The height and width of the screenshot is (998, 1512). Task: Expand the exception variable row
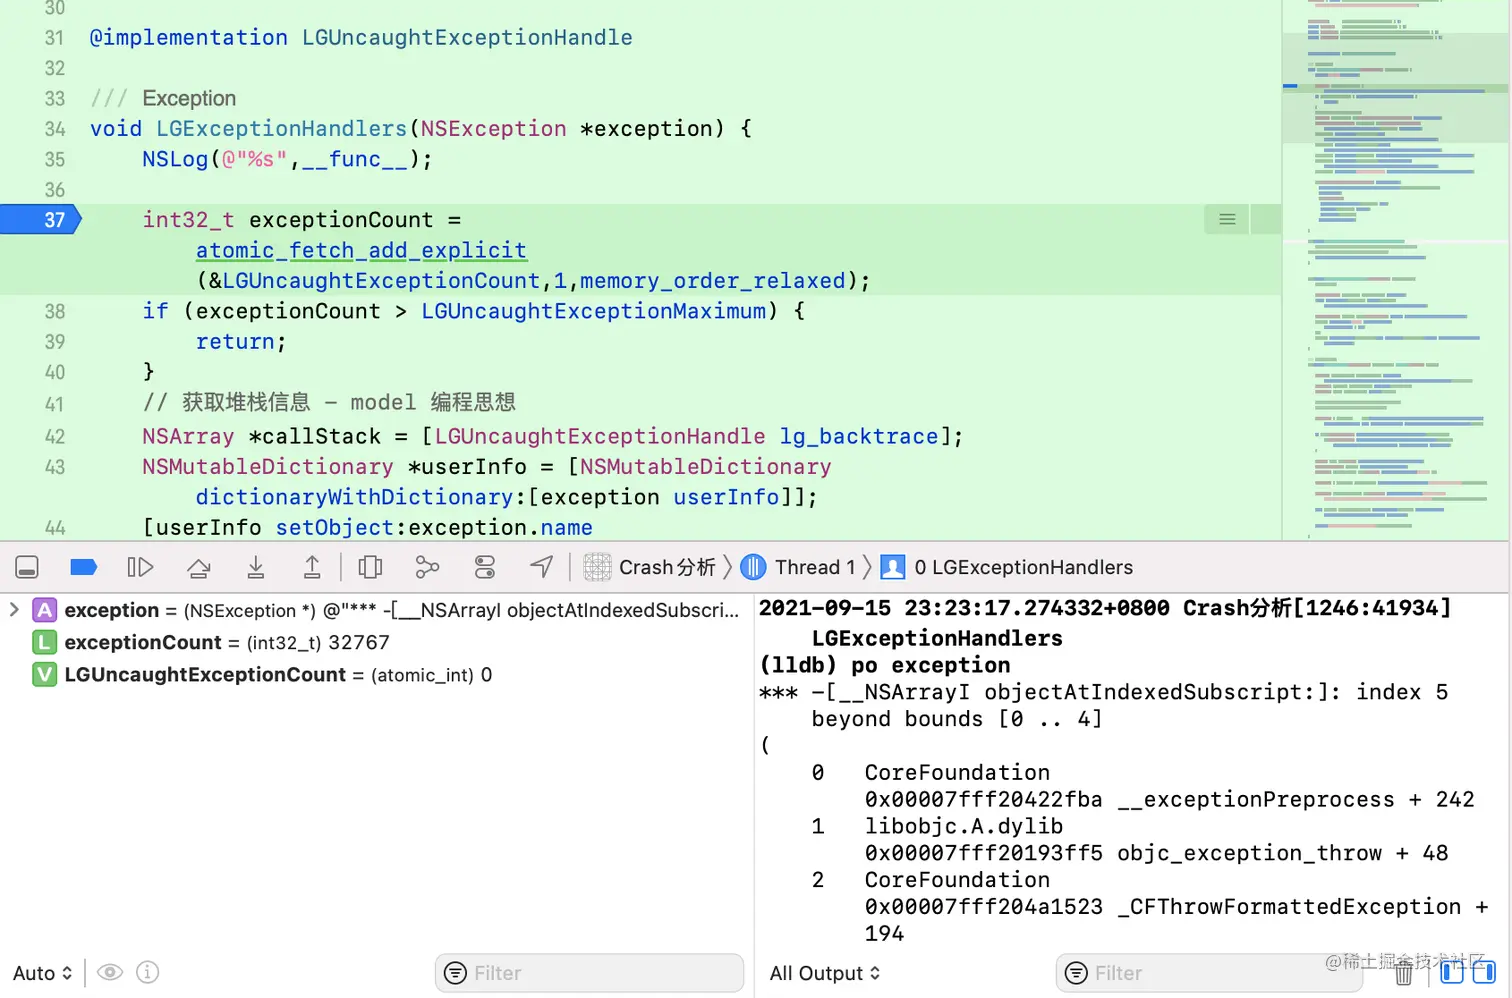pos(14,610)
